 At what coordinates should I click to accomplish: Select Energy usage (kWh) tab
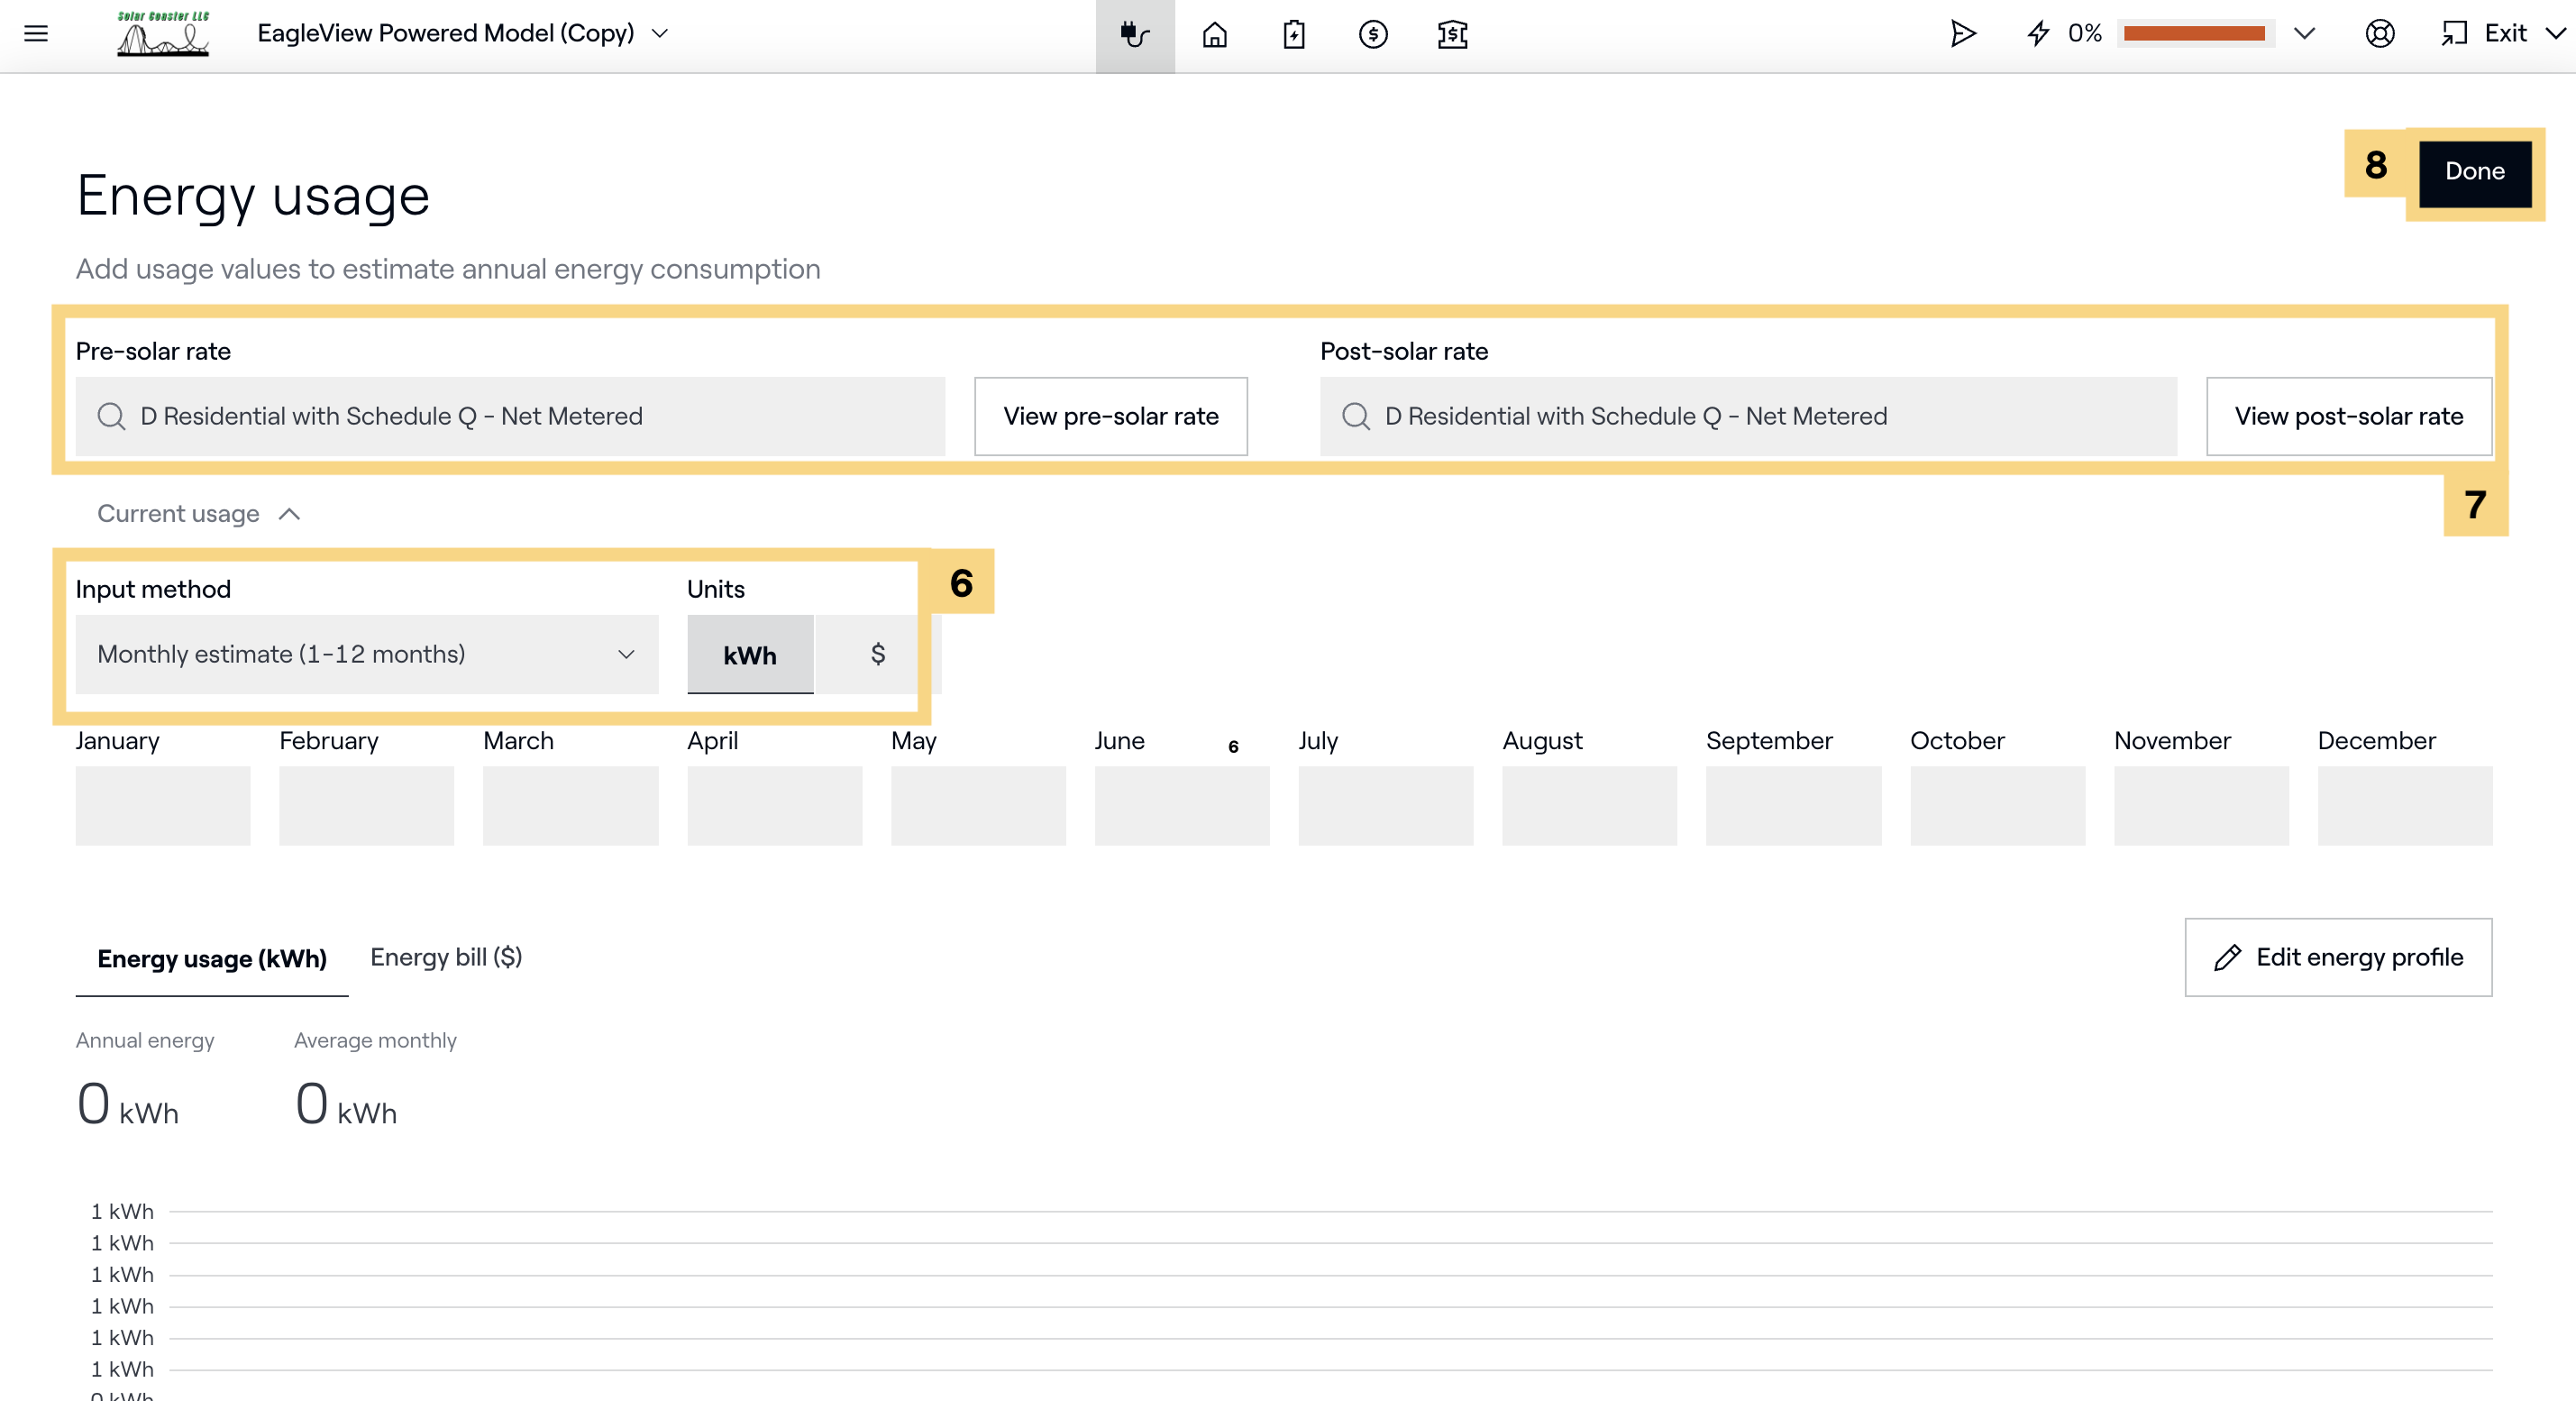(212, 958)
